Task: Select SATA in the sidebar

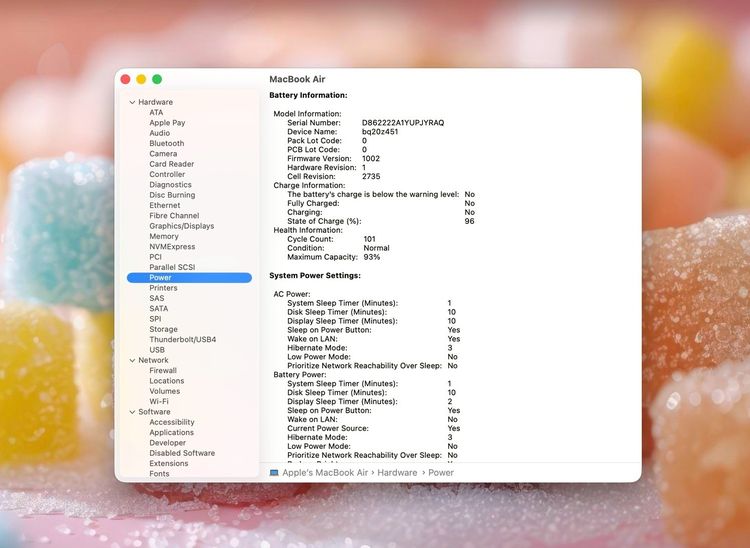Action: click(x=158, y=308)
